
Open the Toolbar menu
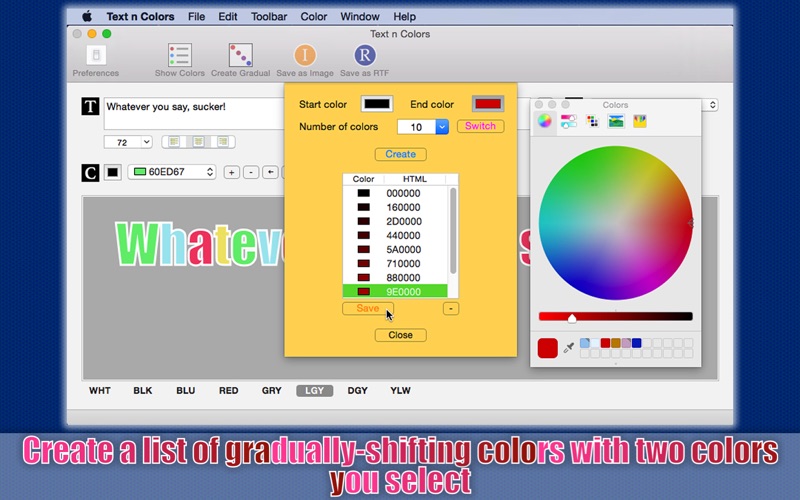pos(269,16)
